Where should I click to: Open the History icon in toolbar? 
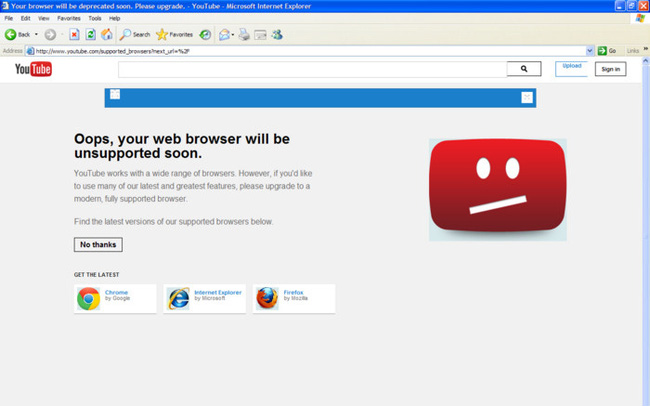point(205,35)
